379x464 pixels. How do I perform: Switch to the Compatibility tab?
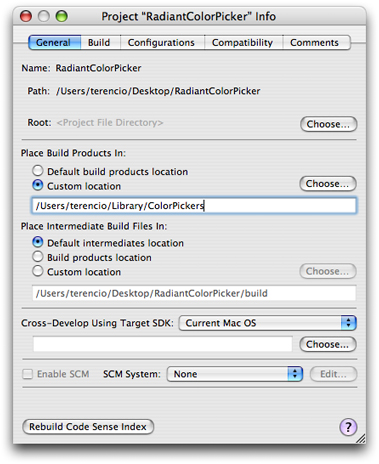[x=243, y=43]
